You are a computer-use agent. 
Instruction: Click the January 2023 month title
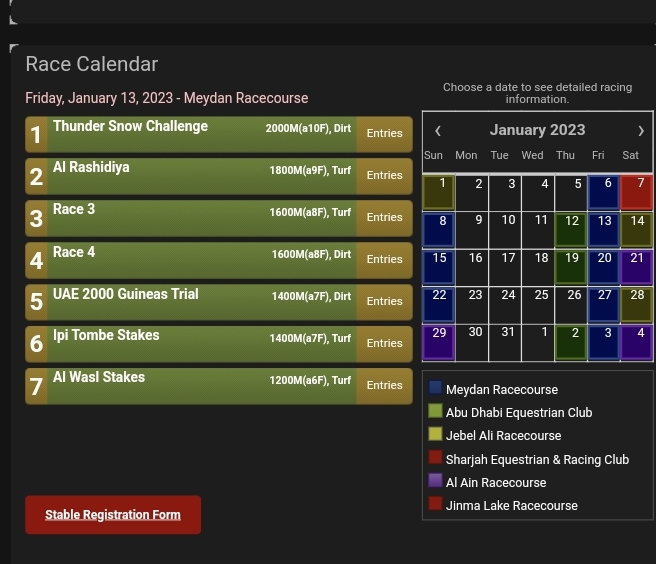tap(538, 130)
